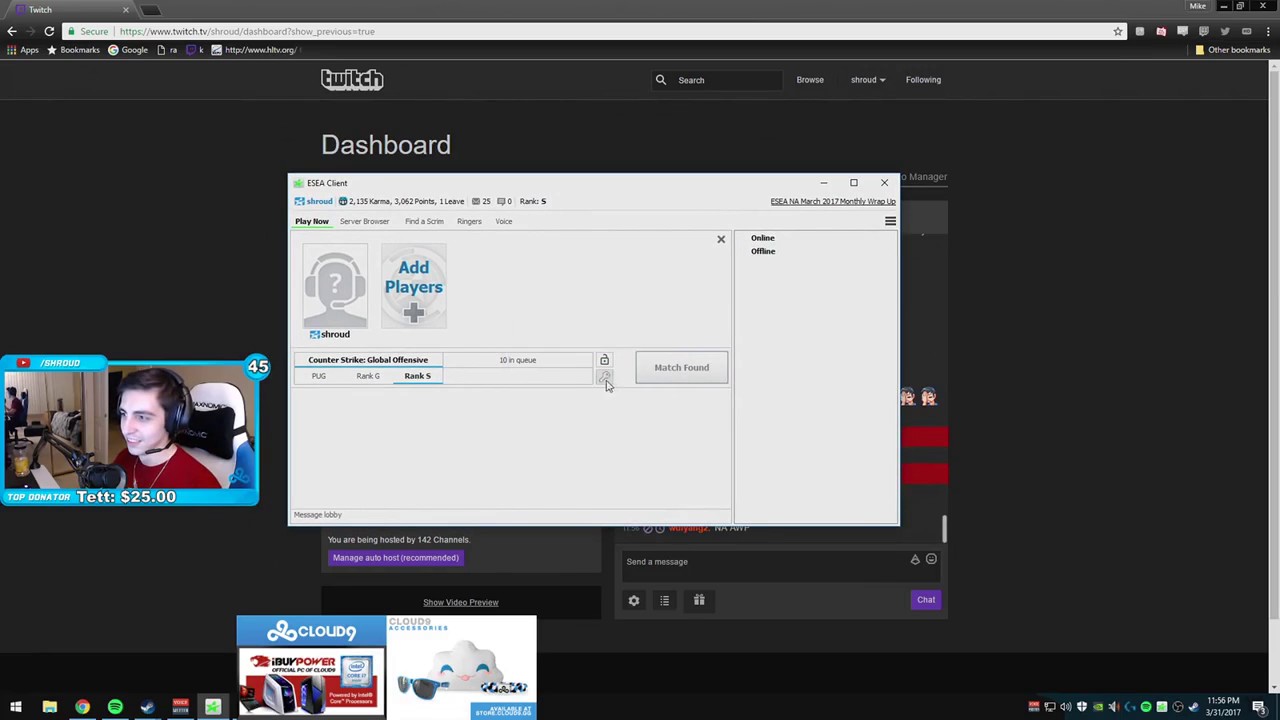Click the wrench settings icon below lock
1280x720 pixels.
pyautogui.click(x=604, y=377)
